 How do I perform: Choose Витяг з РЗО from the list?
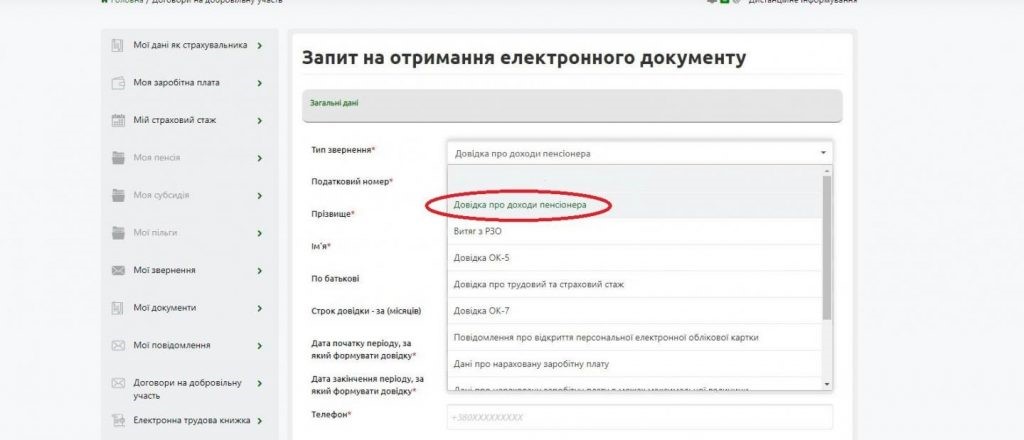click(478, 231)
